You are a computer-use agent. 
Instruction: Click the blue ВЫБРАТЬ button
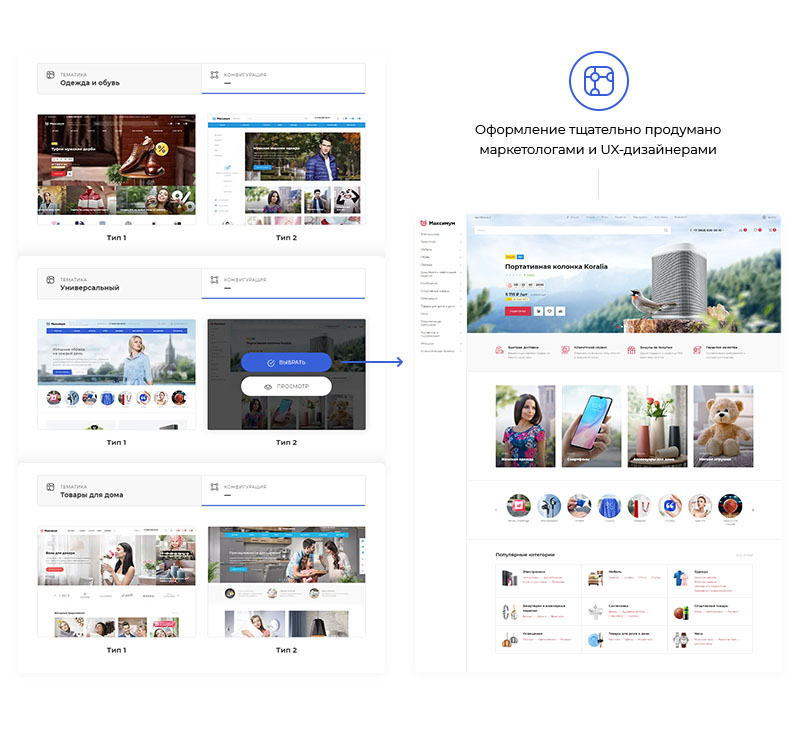point(286,362)
